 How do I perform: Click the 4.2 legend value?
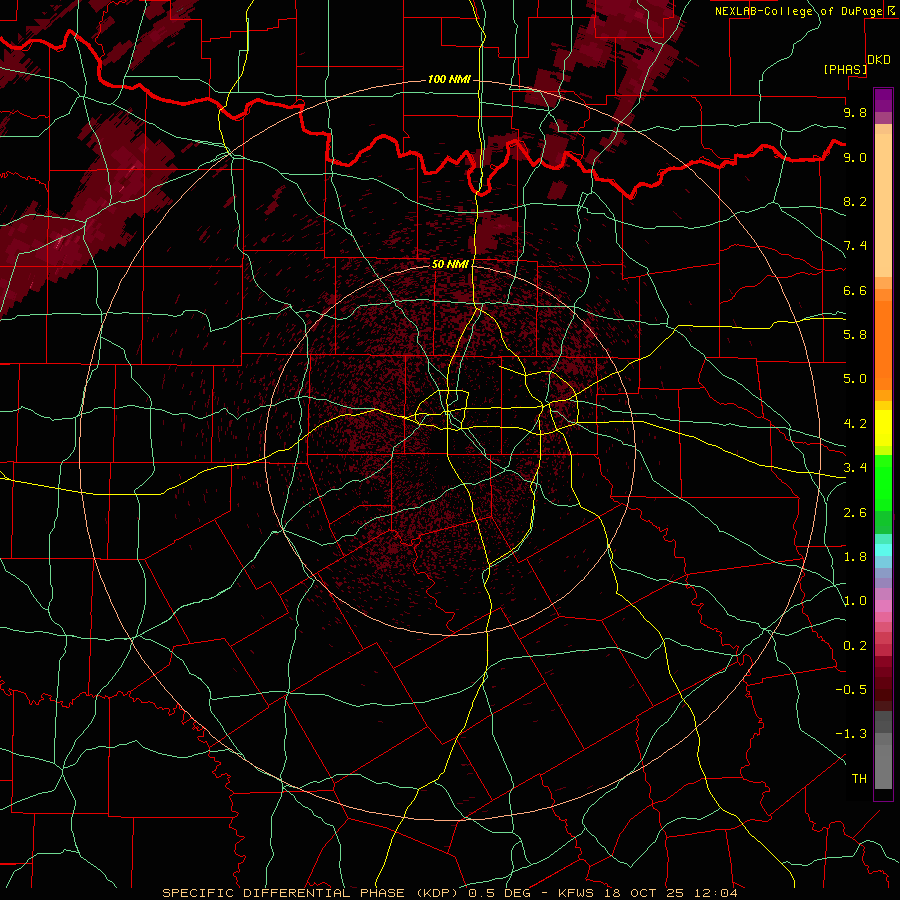855,424
